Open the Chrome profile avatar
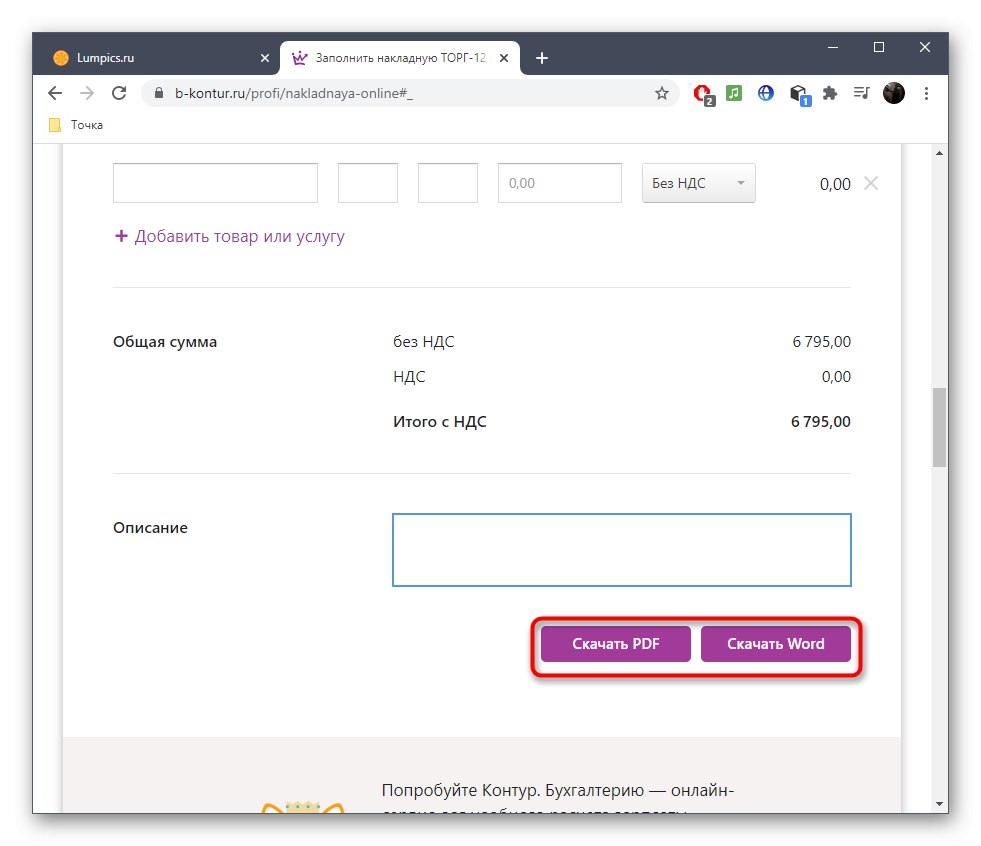The width and height of the screenshot is (981, 846). 893,93
